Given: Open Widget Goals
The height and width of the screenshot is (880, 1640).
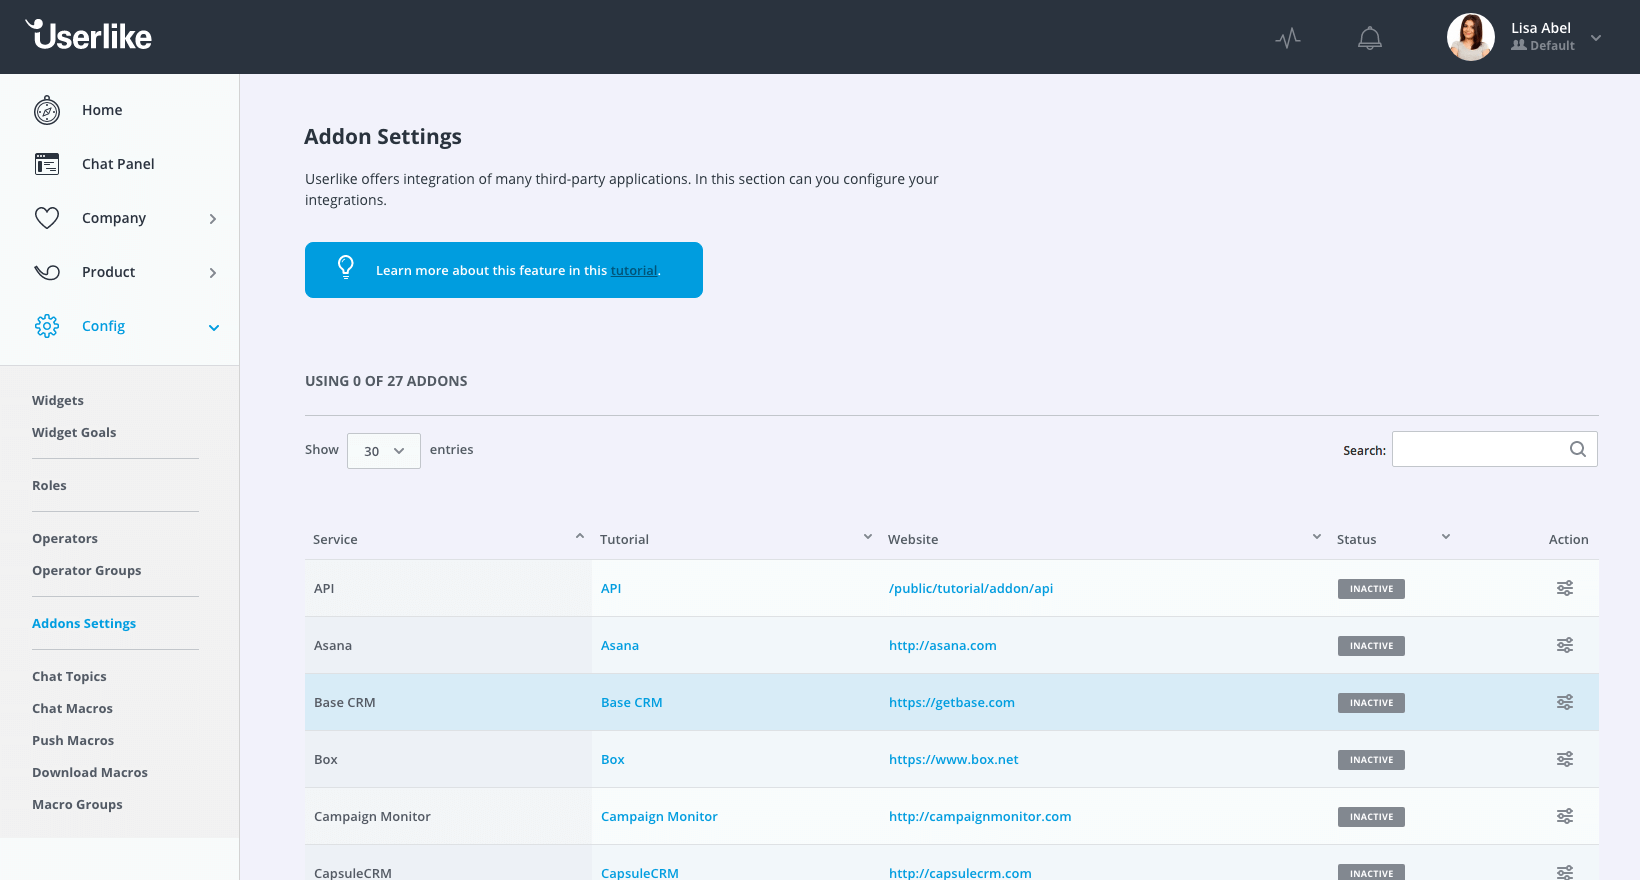Looking at the screenshot, I should 74,432.
